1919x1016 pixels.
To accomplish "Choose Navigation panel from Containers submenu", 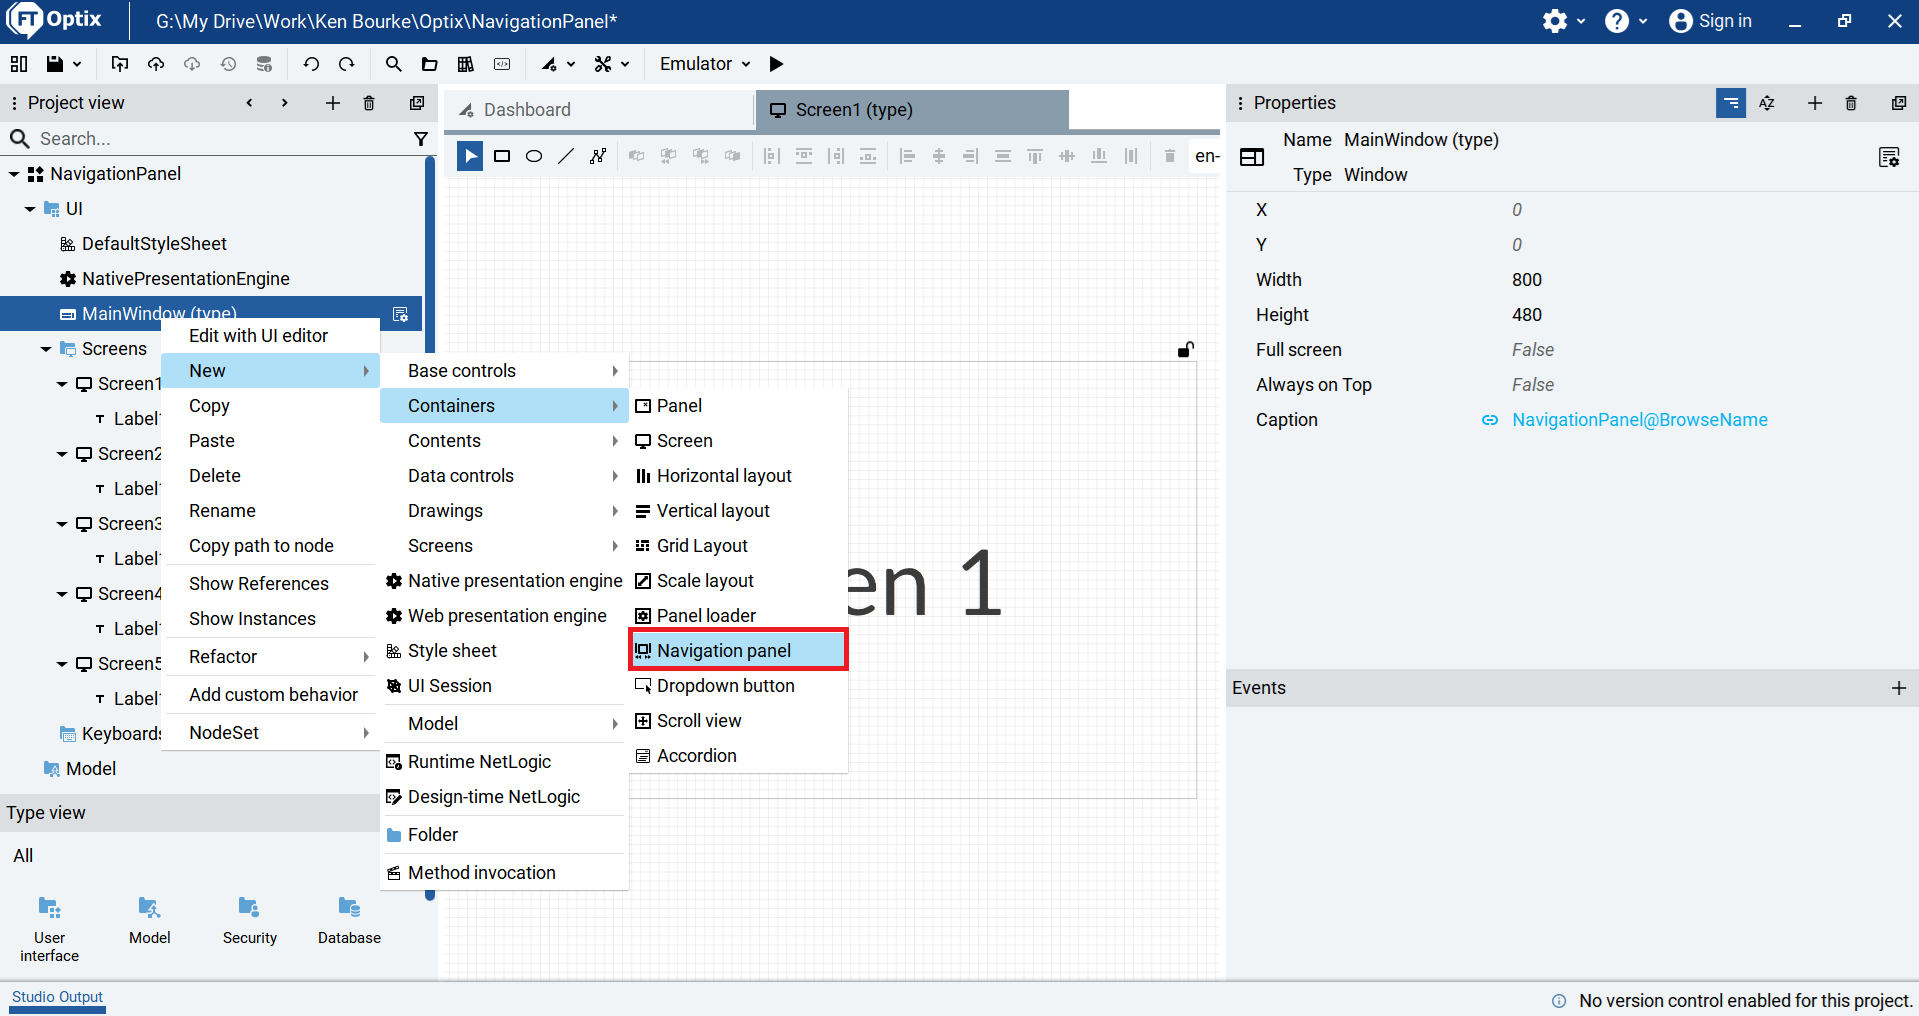I will click(x=738, y=651).
